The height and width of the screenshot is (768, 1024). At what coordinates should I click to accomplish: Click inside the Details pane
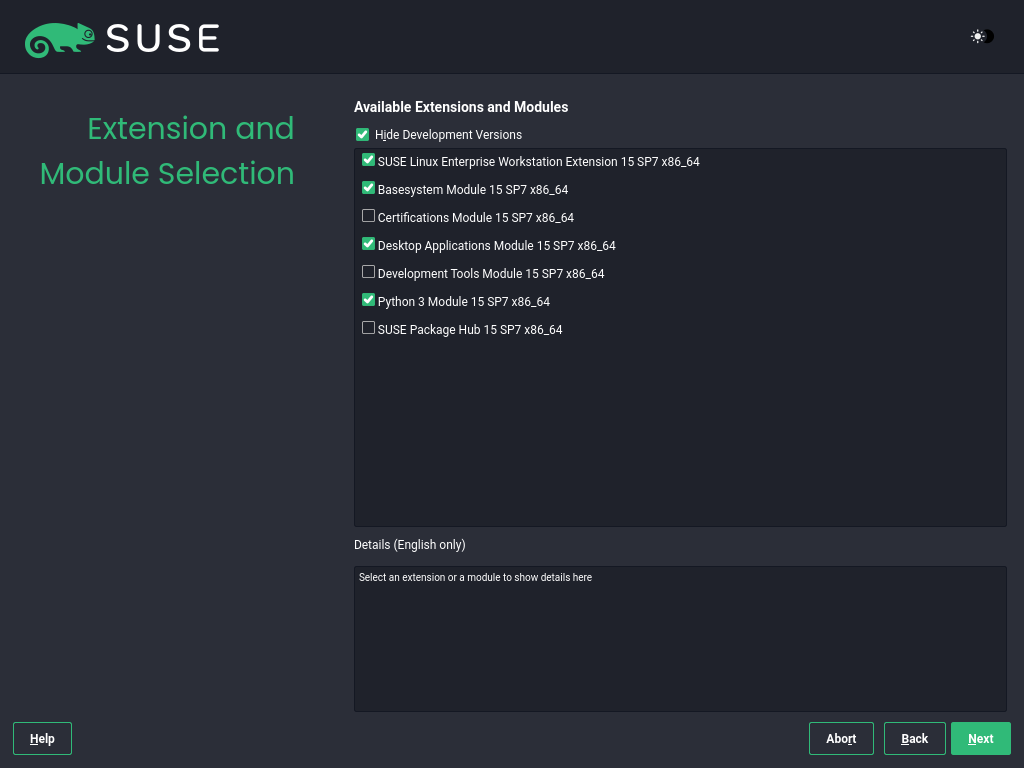[x=680, y=637]
